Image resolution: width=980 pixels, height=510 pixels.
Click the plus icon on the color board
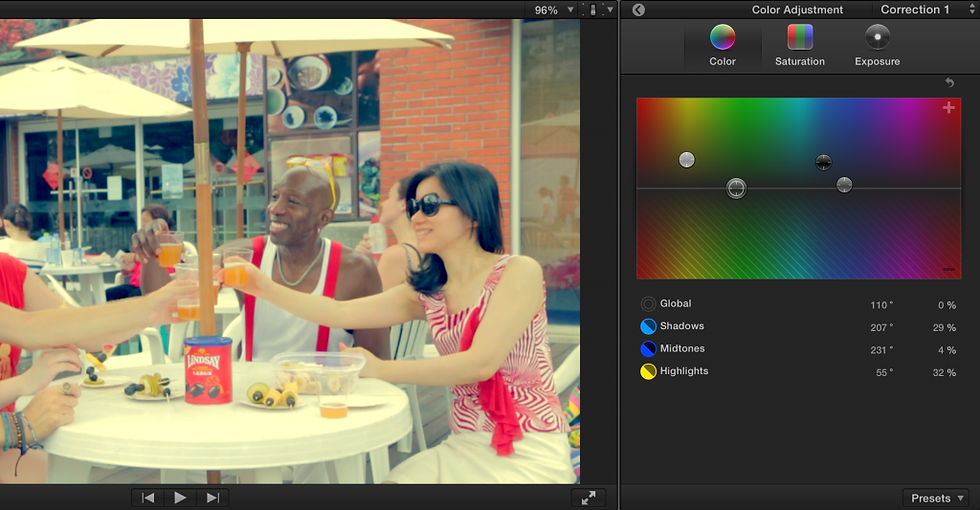948,108
